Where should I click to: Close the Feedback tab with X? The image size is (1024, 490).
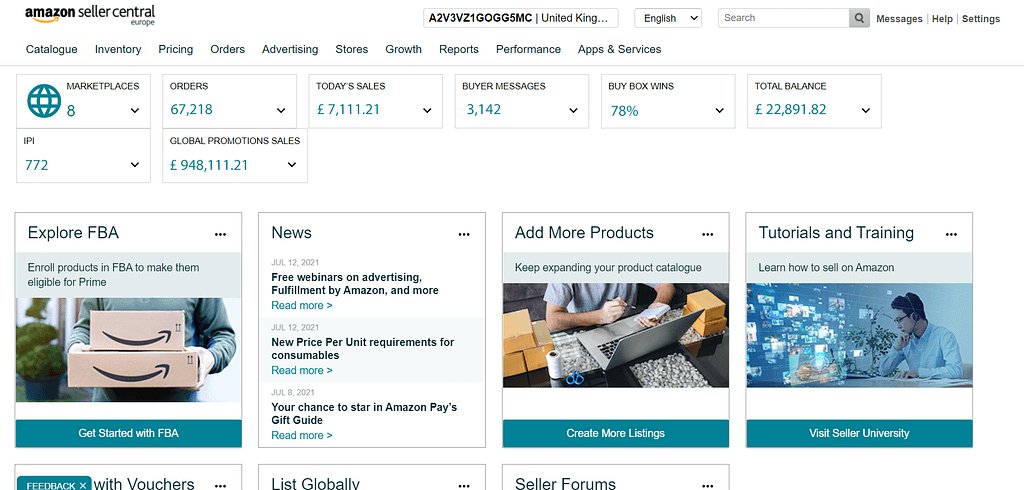(x=83, y=485)
